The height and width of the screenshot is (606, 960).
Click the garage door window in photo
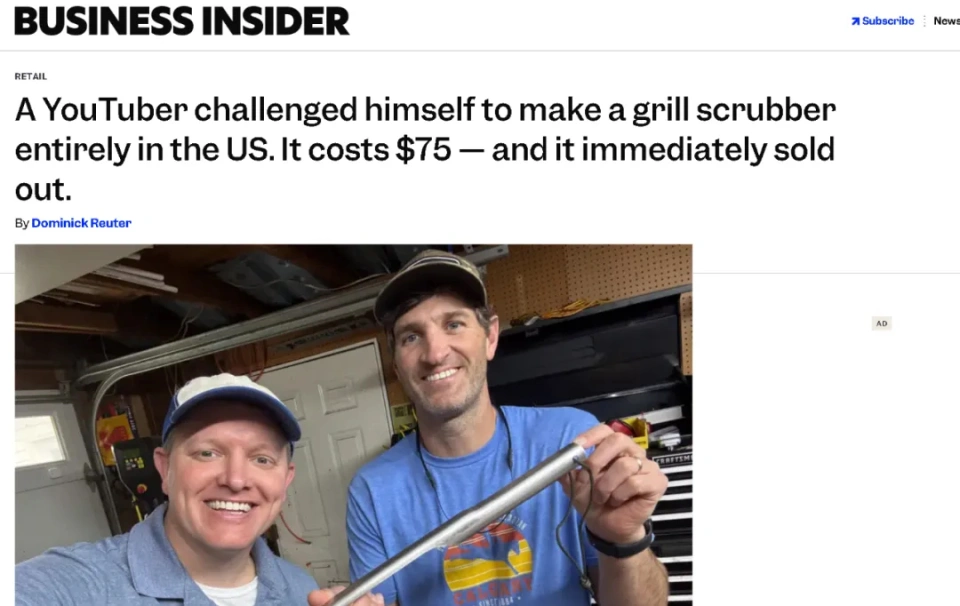coord(39,441)
